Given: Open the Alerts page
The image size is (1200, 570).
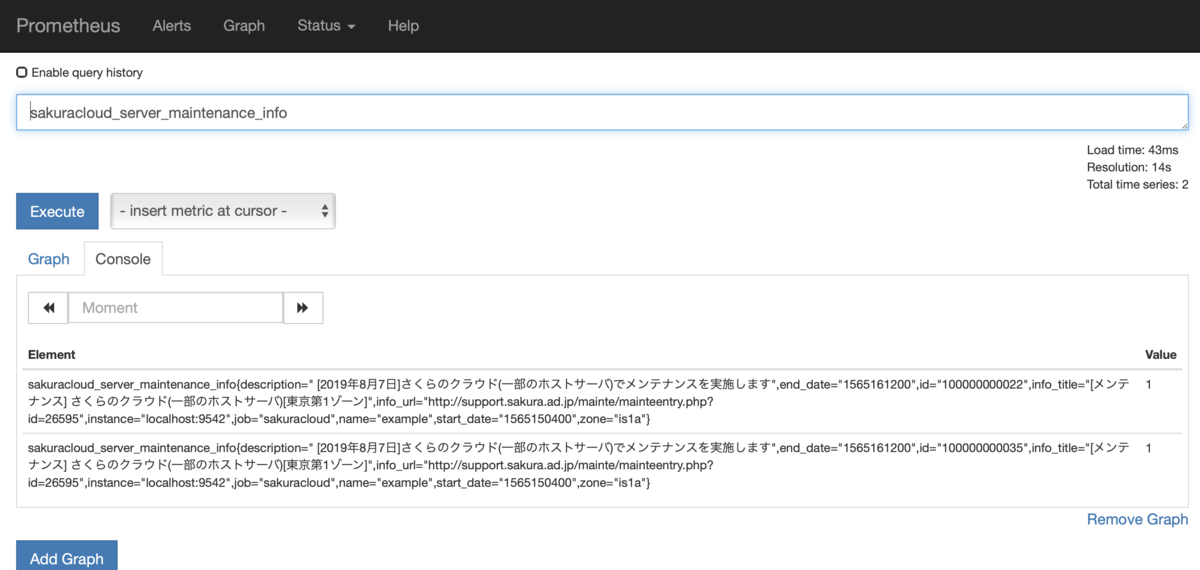Looking at the screenshot, I should point(172,26).
